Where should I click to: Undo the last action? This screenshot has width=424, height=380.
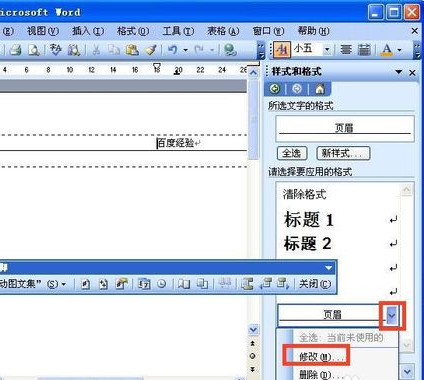[172, 50]
